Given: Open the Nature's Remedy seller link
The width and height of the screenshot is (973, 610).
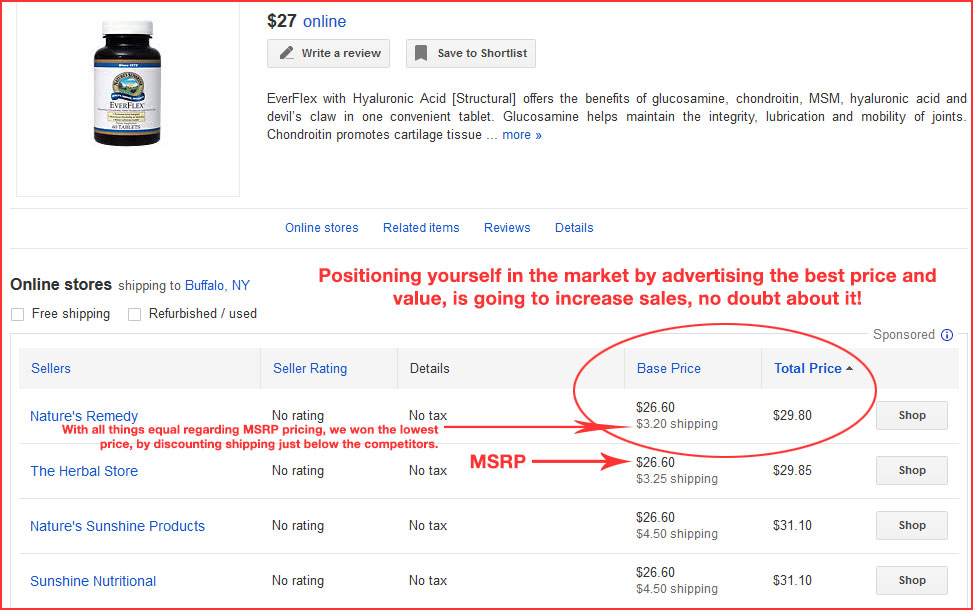Looking at the screenshot, I should [x=84, y=416].
